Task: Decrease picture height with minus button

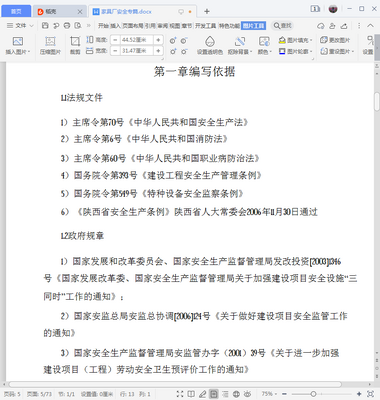Action: coord(115,40)
